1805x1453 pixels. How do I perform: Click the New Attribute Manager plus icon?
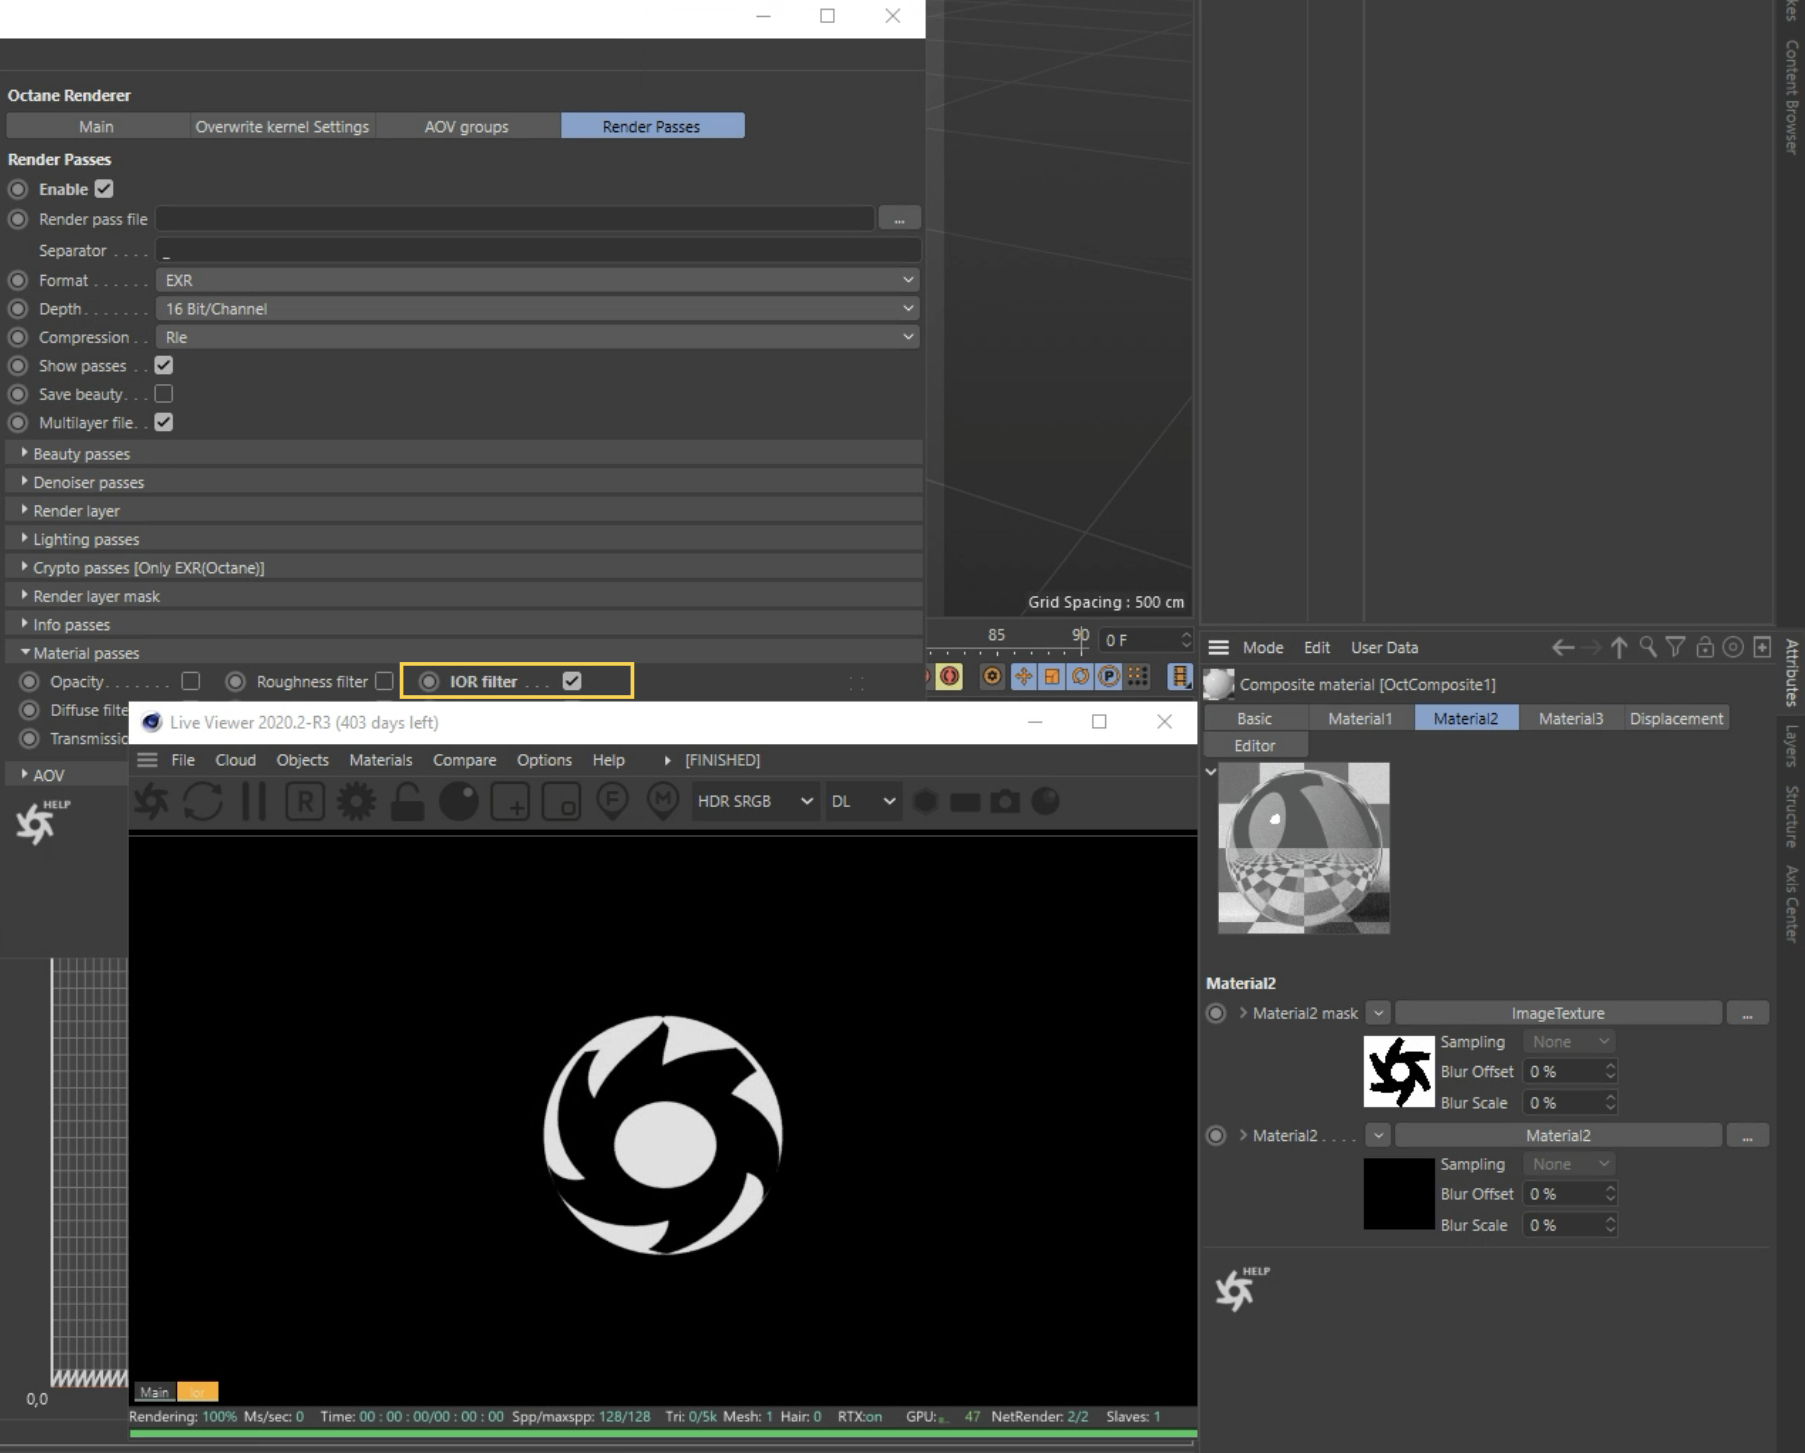tap(1762, 647)
